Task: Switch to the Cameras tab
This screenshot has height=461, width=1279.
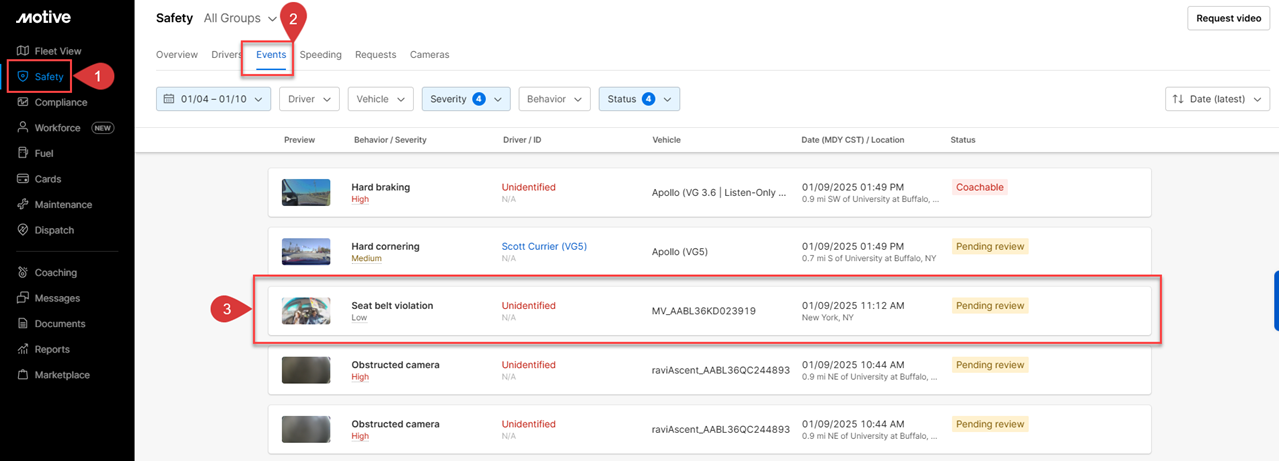Action: point(429,55)
